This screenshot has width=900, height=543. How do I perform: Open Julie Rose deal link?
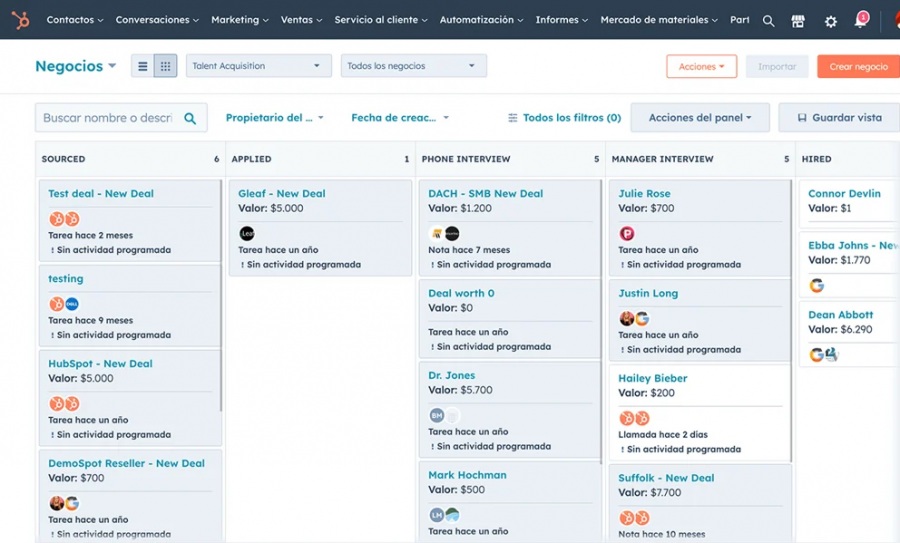tap(644, 194)
